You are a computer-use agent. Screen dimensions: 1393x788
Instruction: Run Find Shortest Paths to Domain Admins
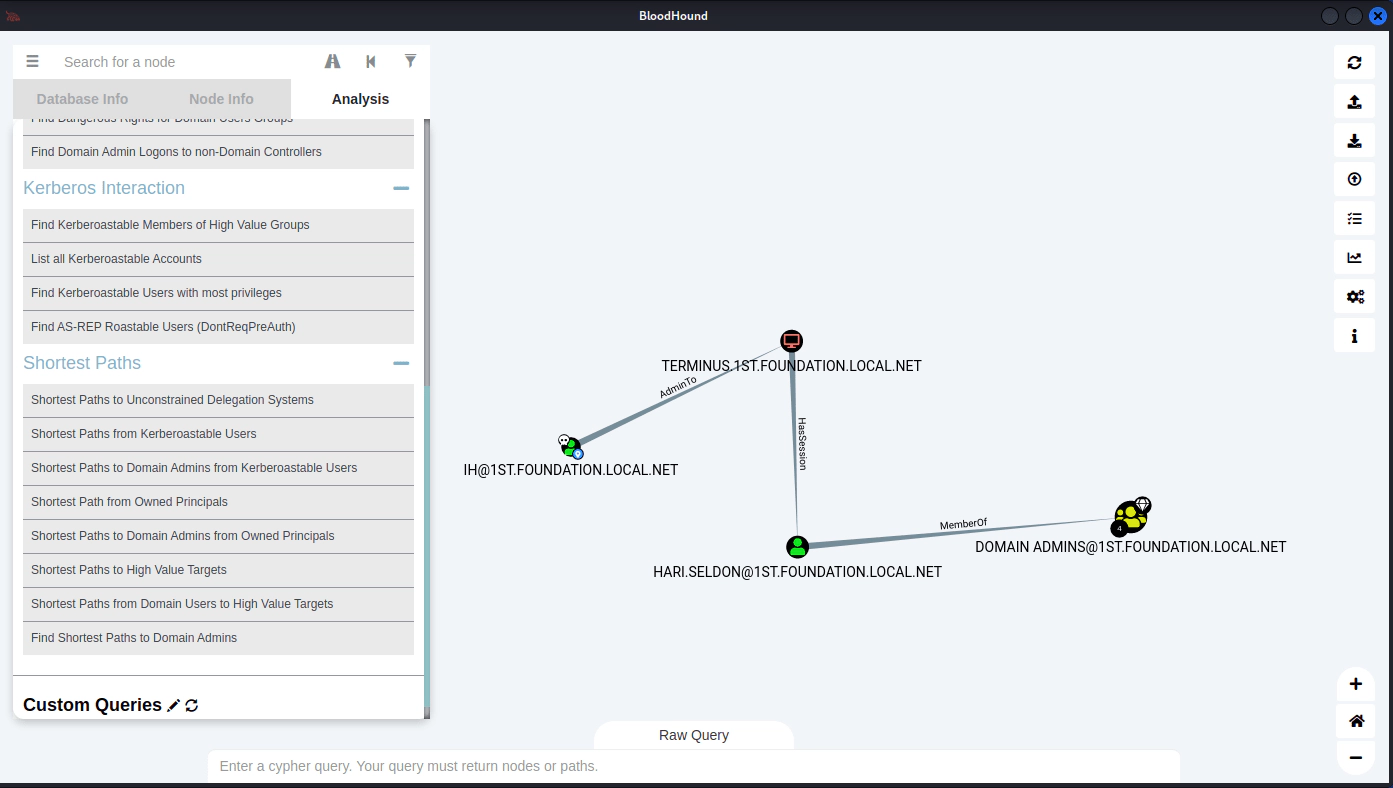pyautogui.click(x=218, y=638)
